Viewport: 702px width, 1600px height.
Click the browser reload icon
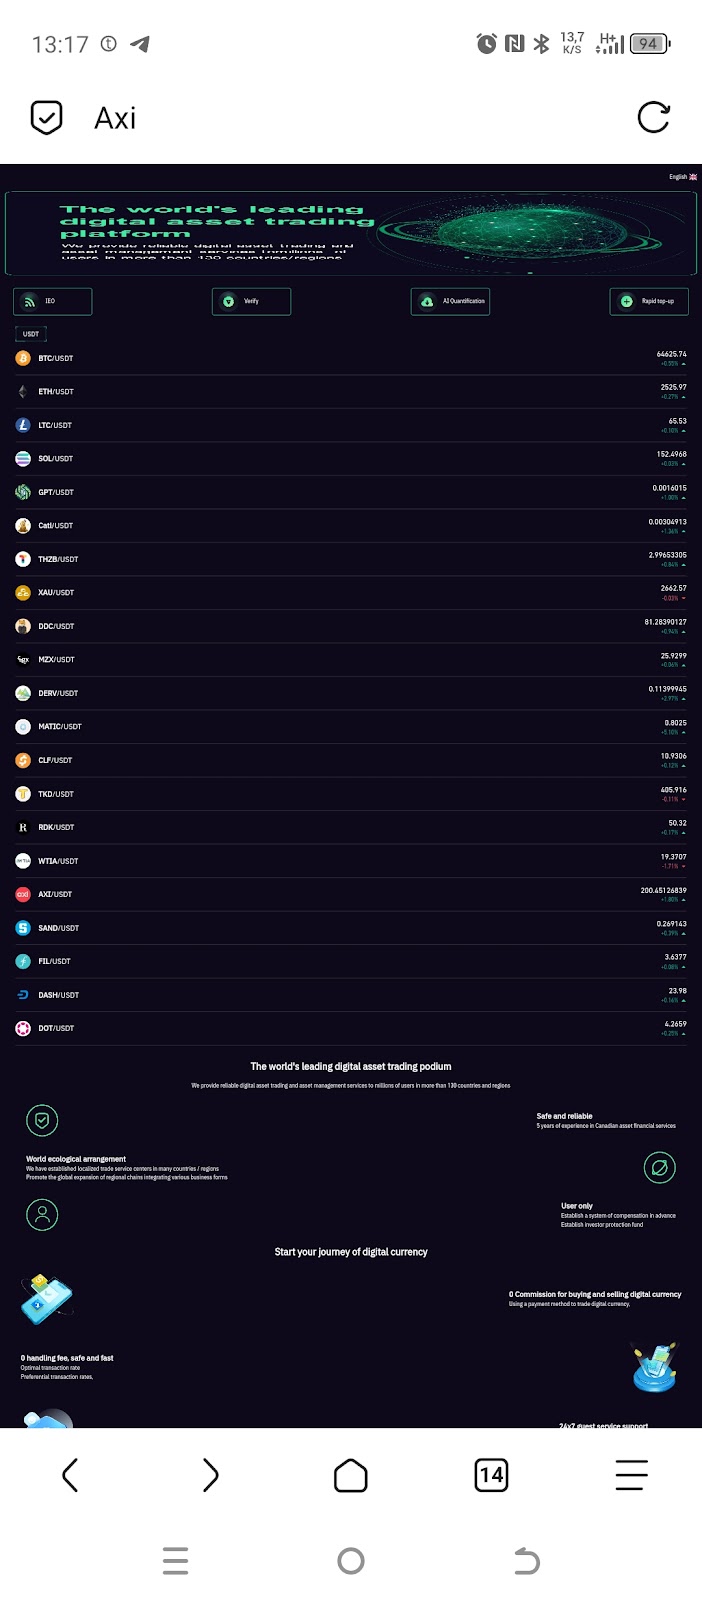point(653,118)
